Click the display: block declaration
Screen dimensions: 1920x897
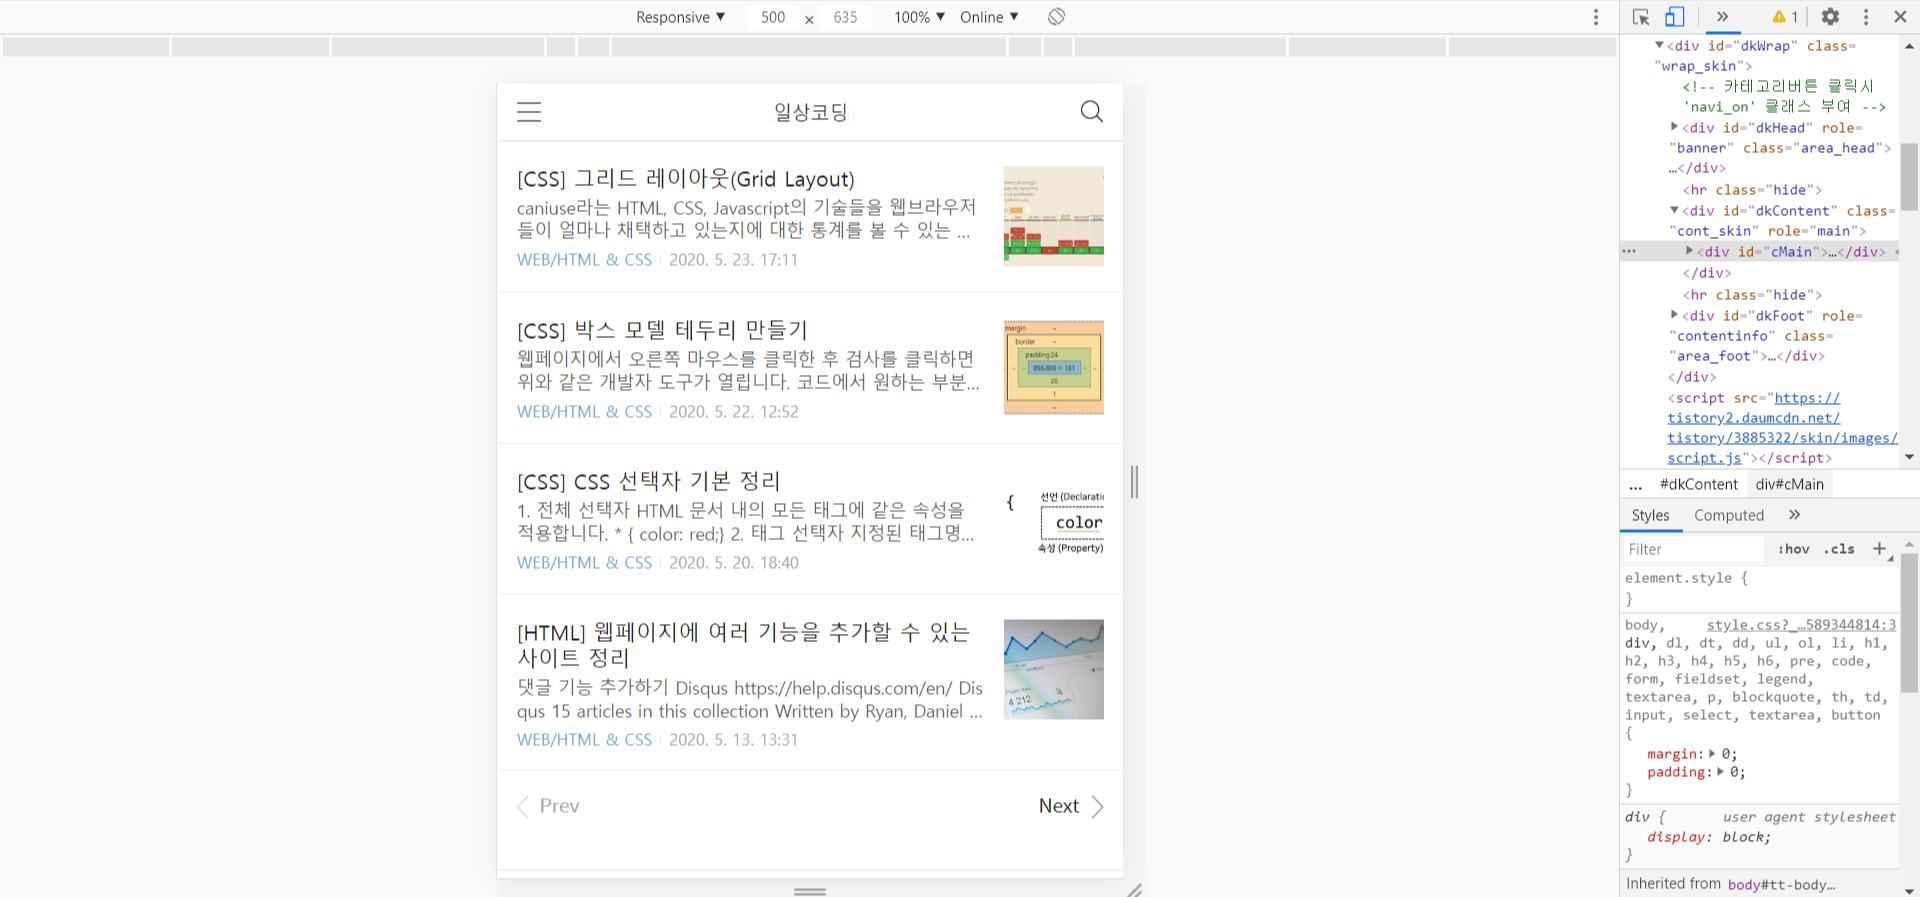pos(1709,837)
